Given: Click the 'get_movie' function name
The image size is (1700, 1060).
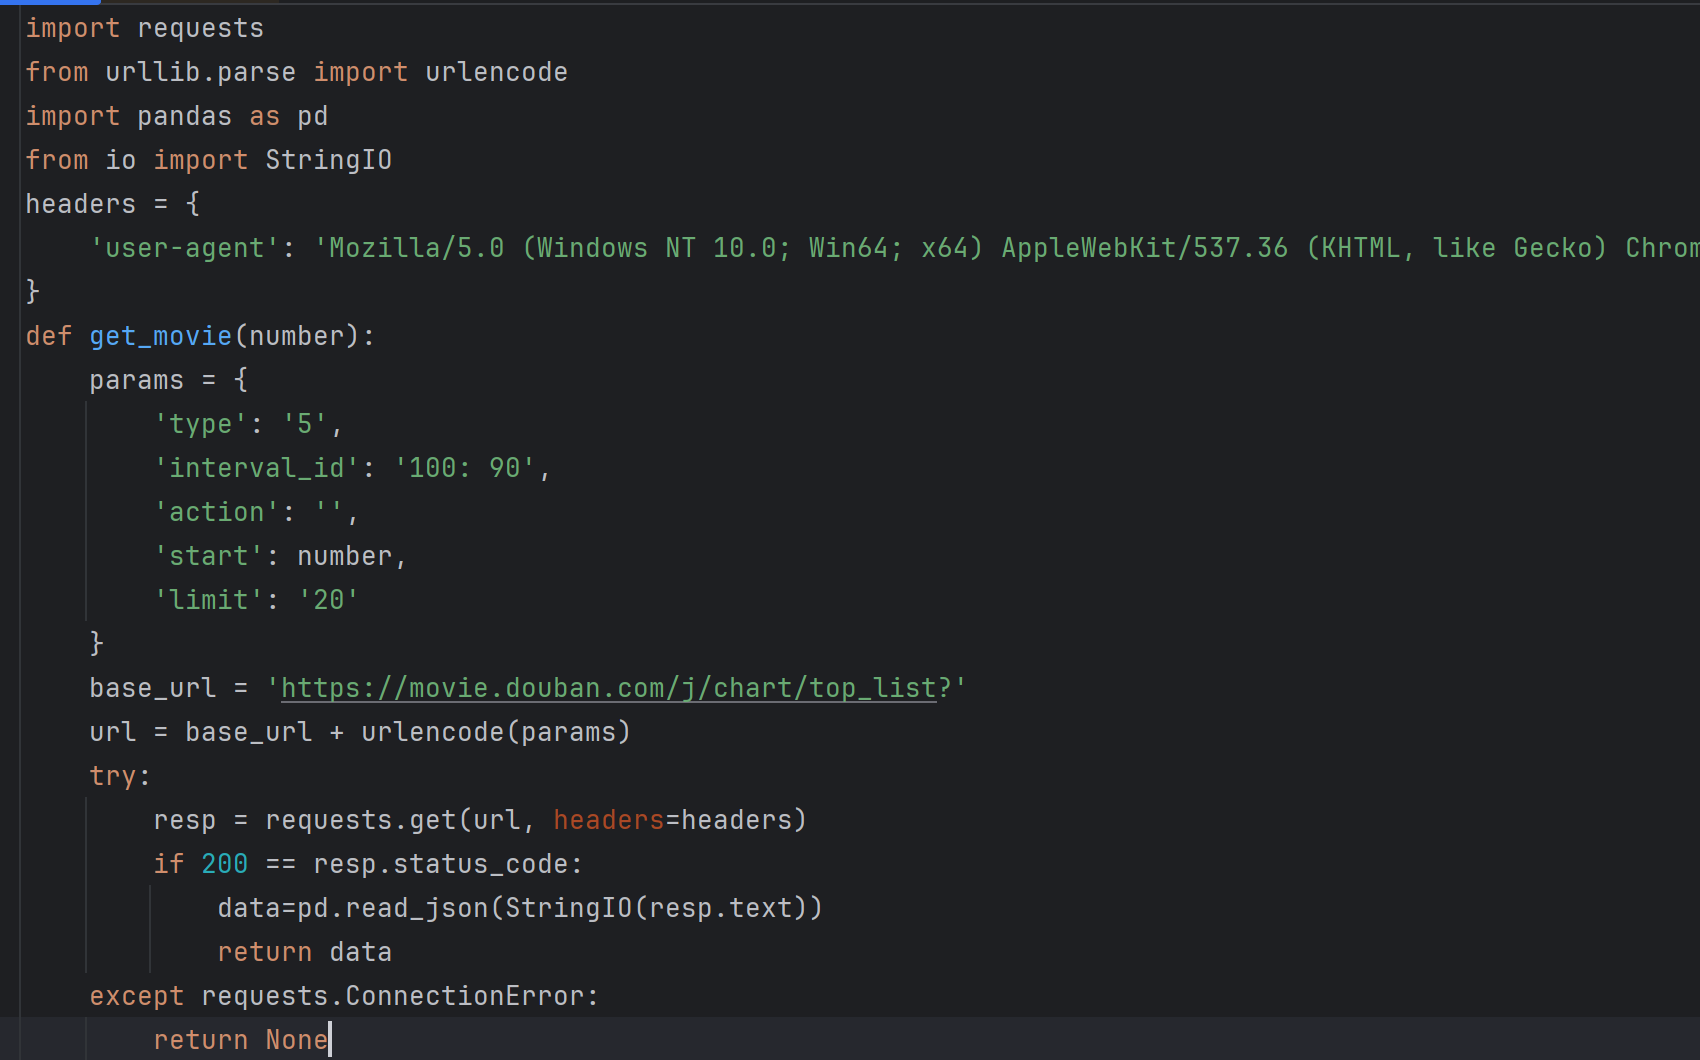Looking at the screenshot, I should click(161, 336).
